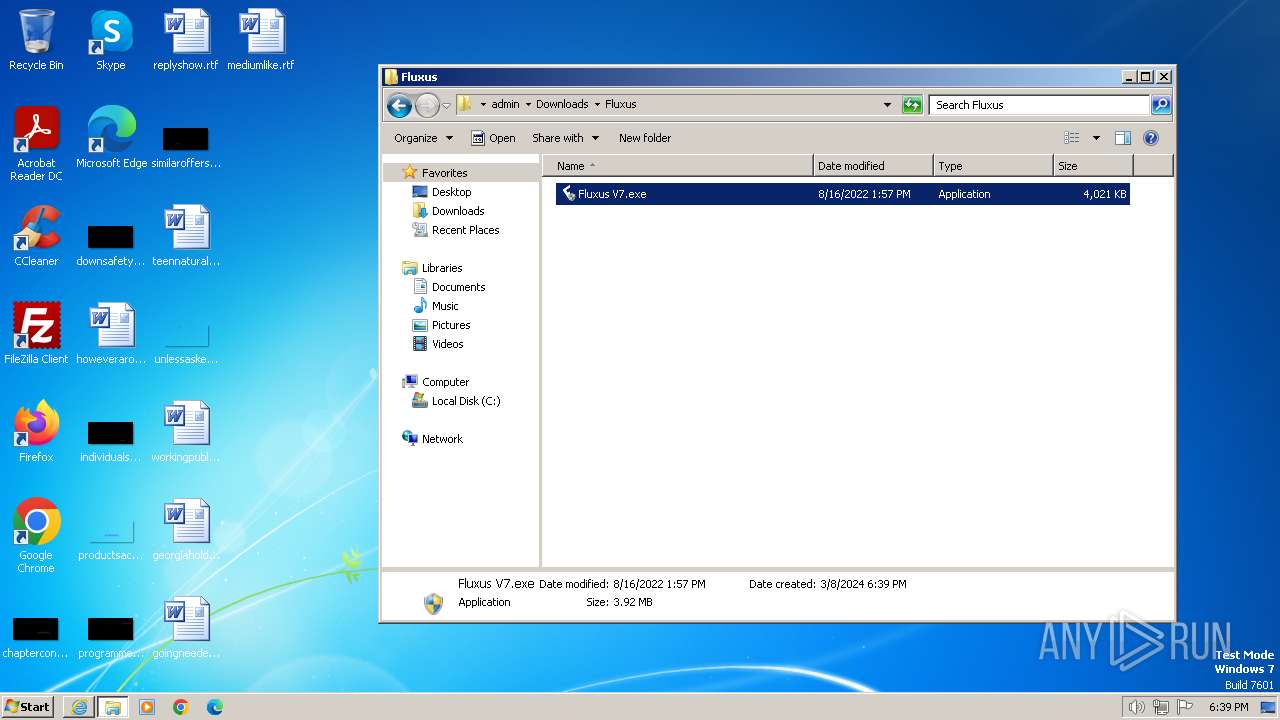This screenshot has width=1280, height=720.
Task: Launch Chrome from the taskbar
Action: click(181, 707)
